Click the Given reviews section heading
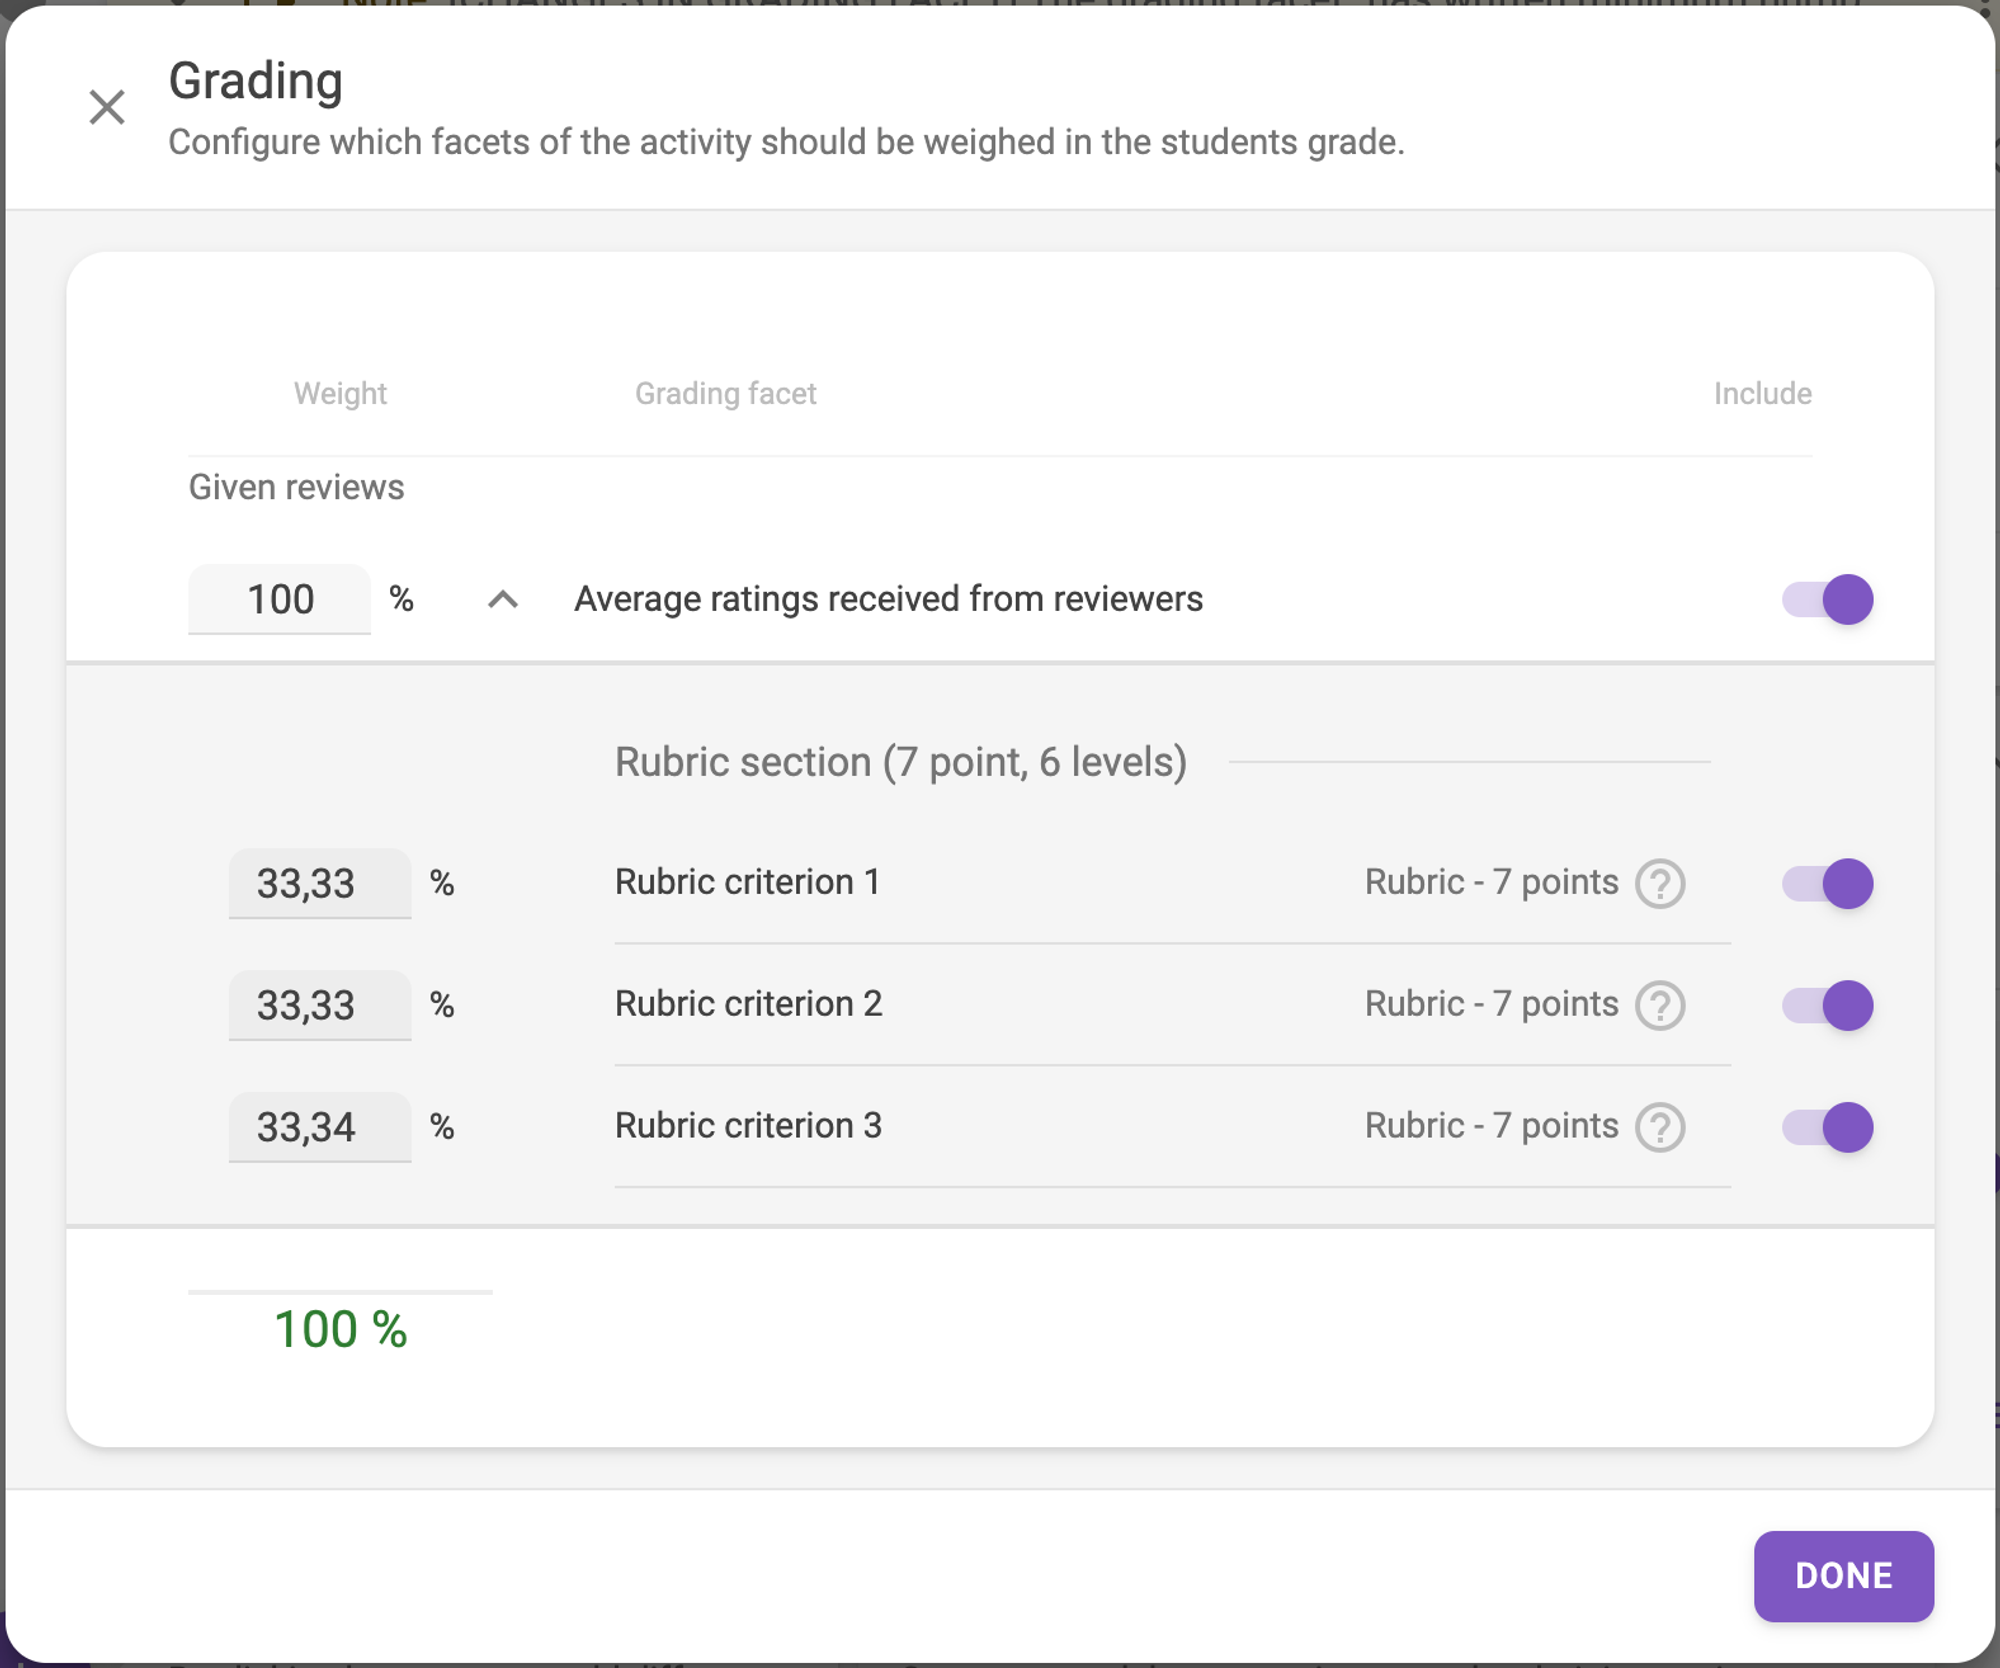Screen dimensions: 2000x1668 [297, 487]
